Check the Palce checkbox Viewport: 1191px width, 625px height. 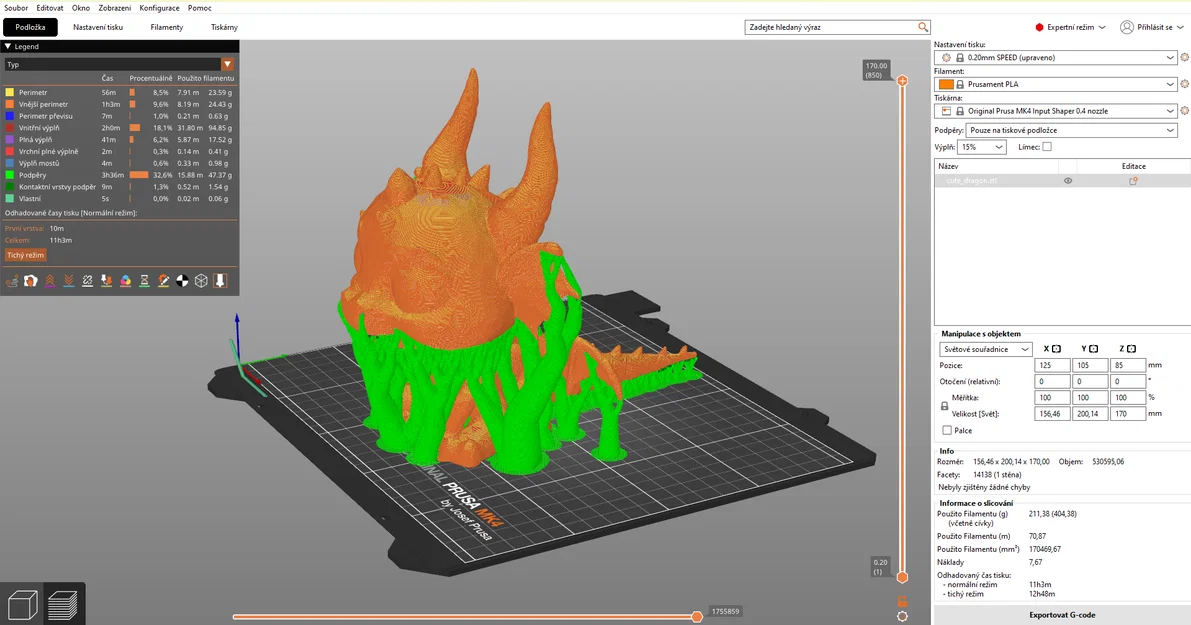pyautogui.click(x=946, y=431)
